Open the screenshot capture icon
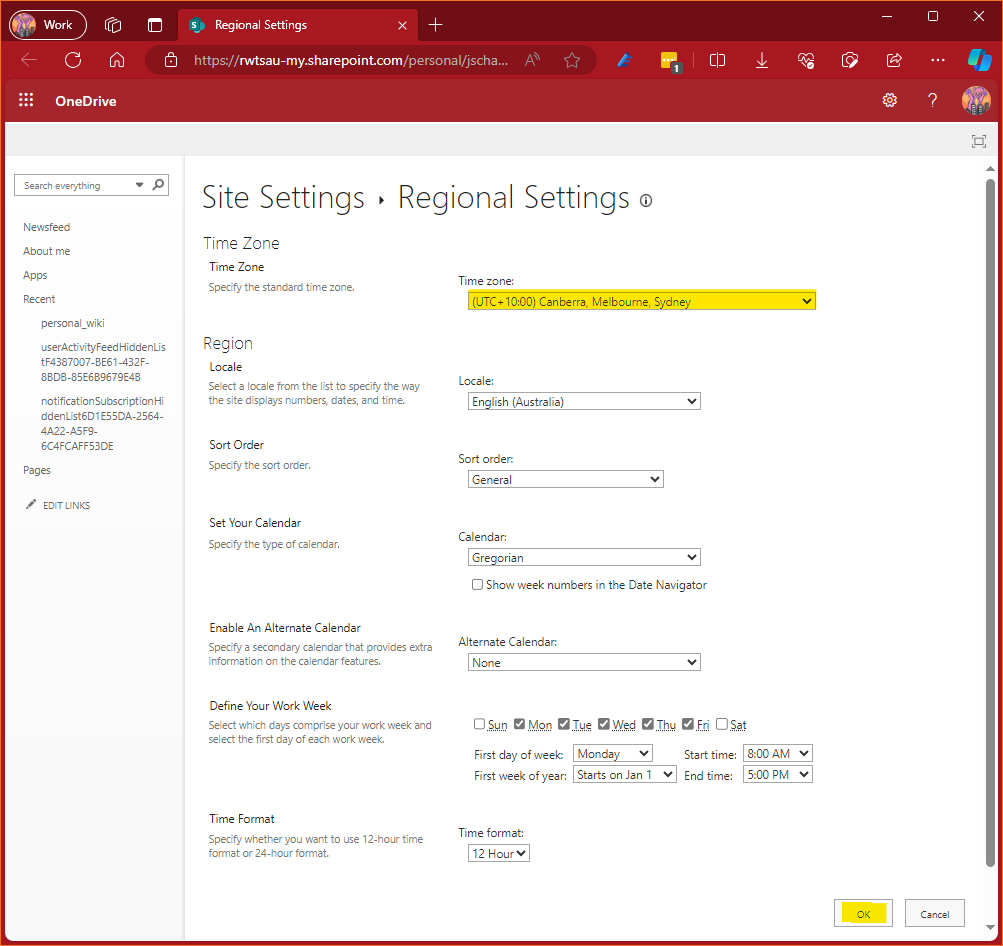 tap(849, 60)
